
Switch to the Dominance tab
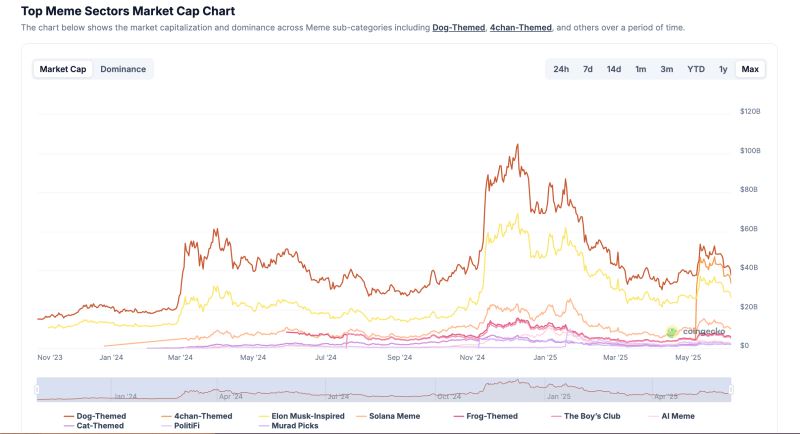tap(123, 69)
